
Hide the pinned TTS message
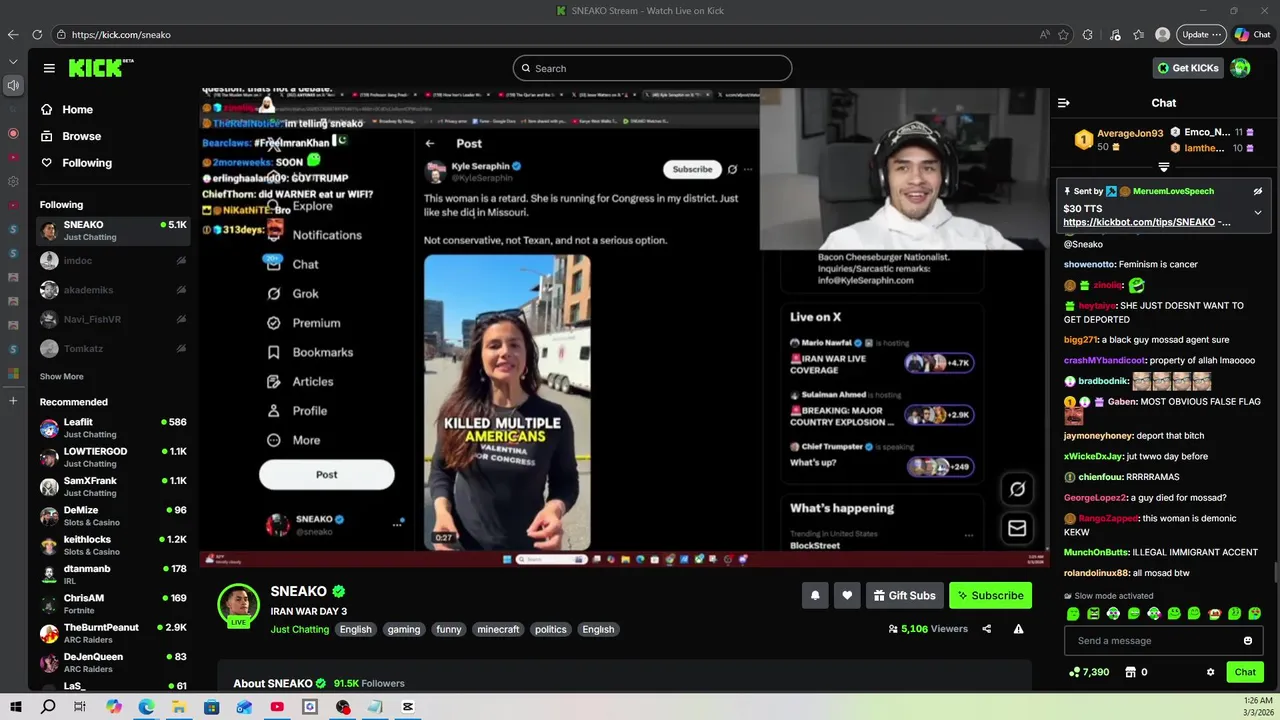pyautogui.click(x=1258, y=191)
